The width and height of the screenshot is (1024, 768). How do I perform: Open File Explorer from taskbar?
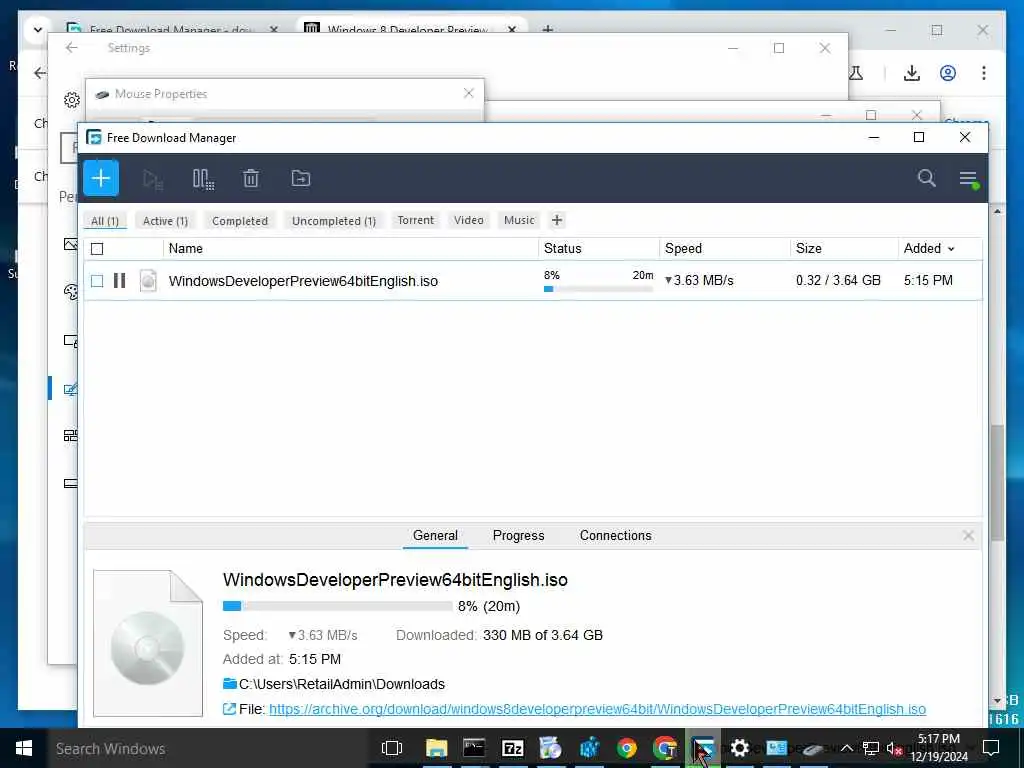pyautogui.click(x=436, y=748)
